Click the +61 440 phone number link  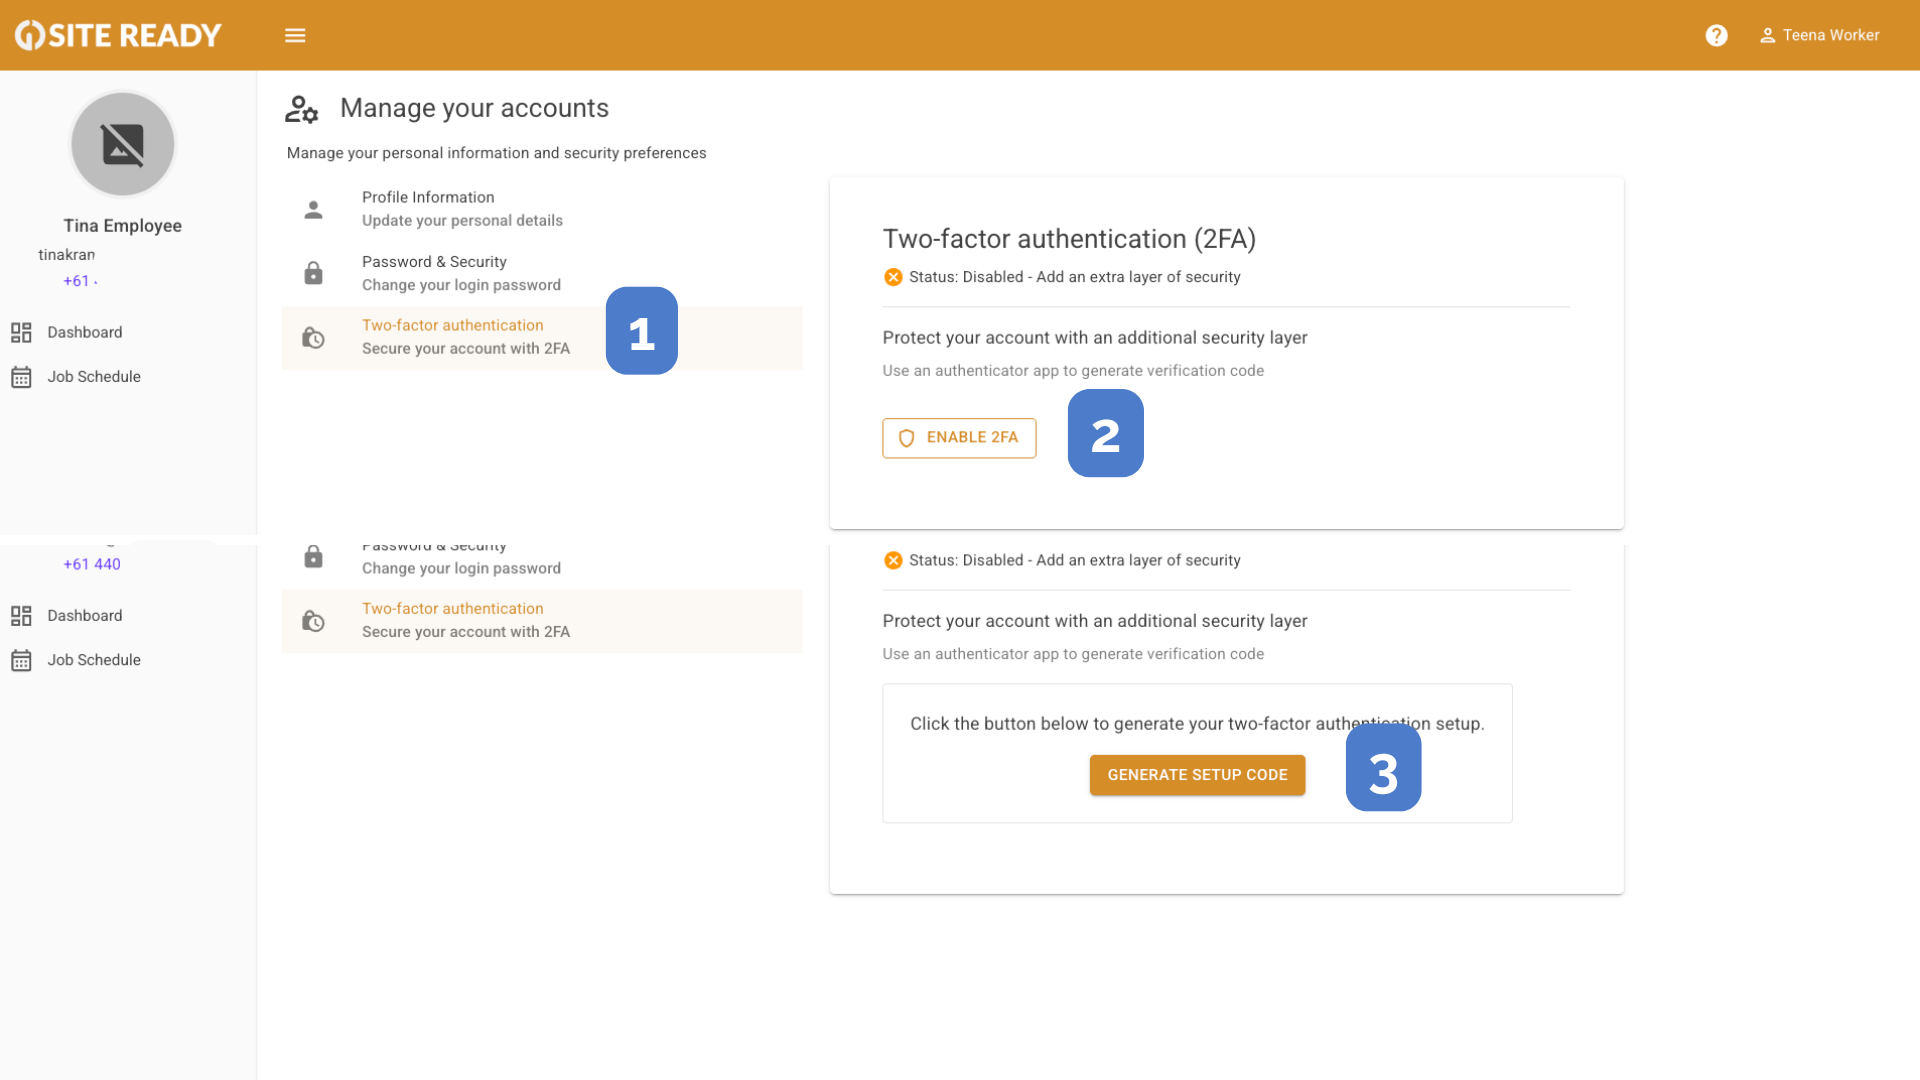[x=92, y=564]
